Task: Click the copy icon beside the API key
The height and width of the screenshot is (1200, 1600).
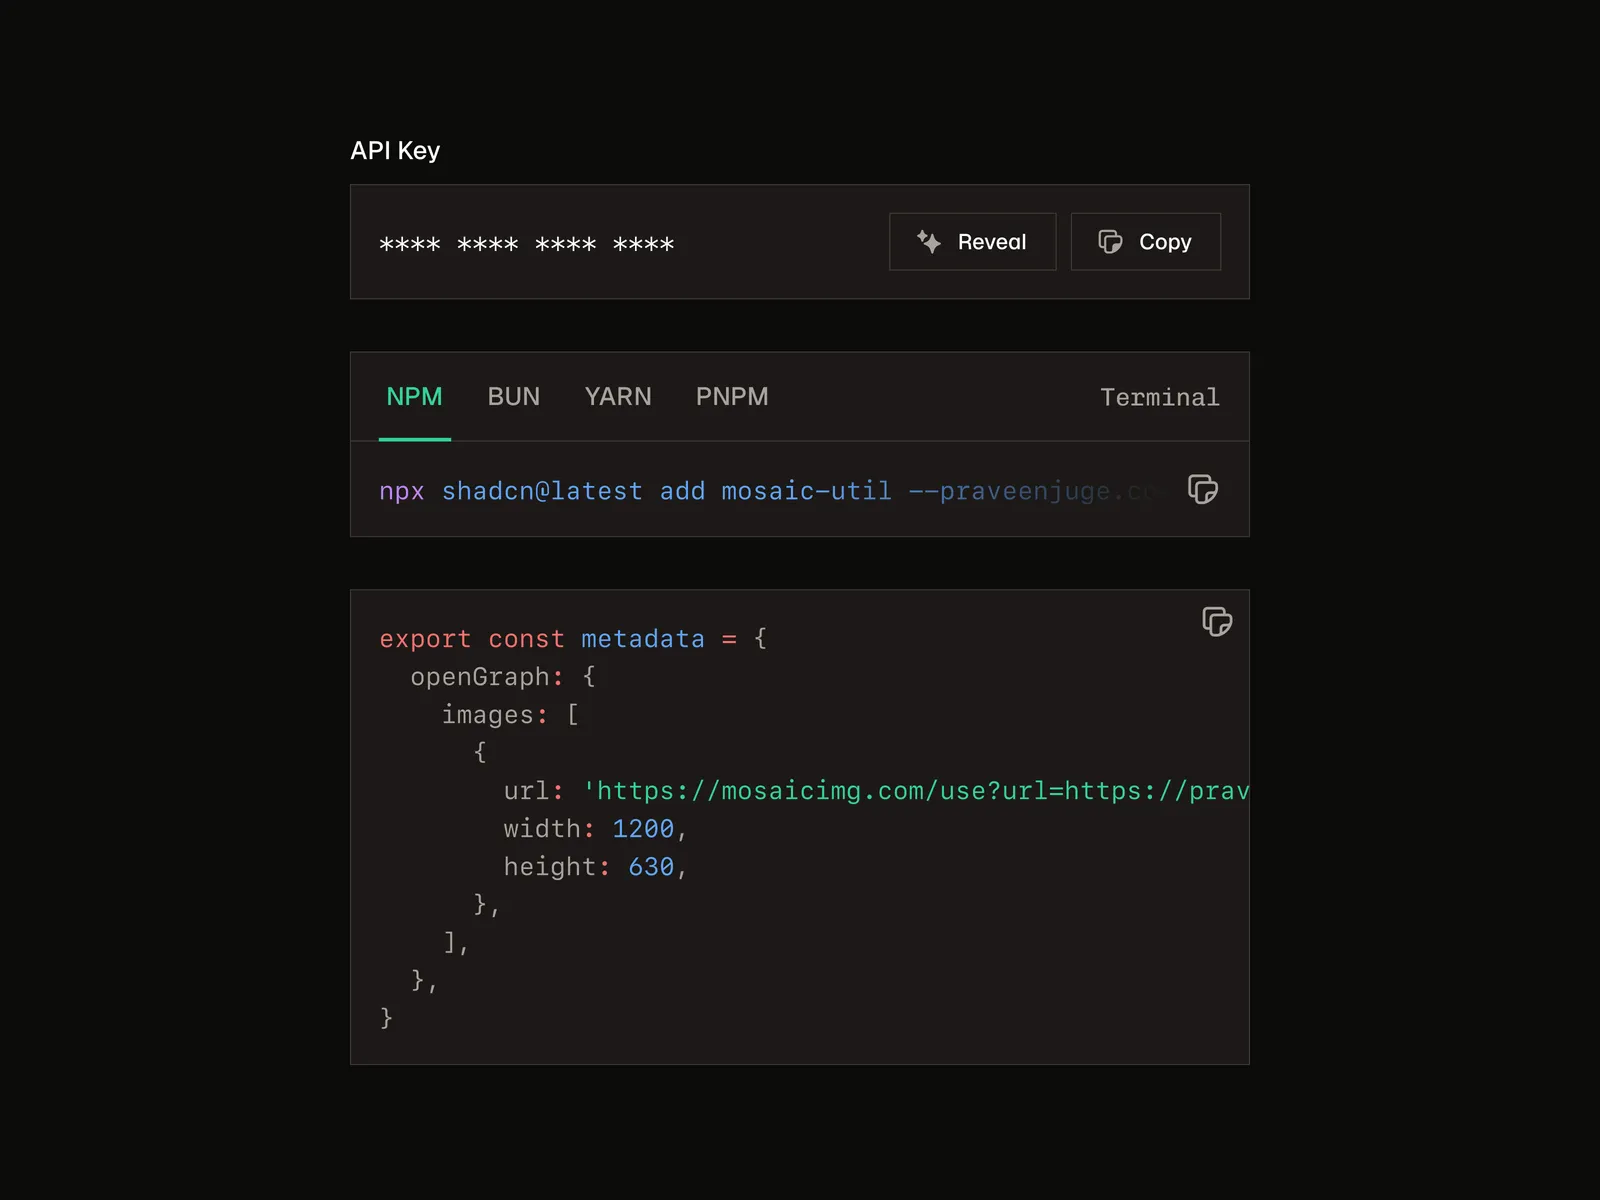Action: [1110, 242]
